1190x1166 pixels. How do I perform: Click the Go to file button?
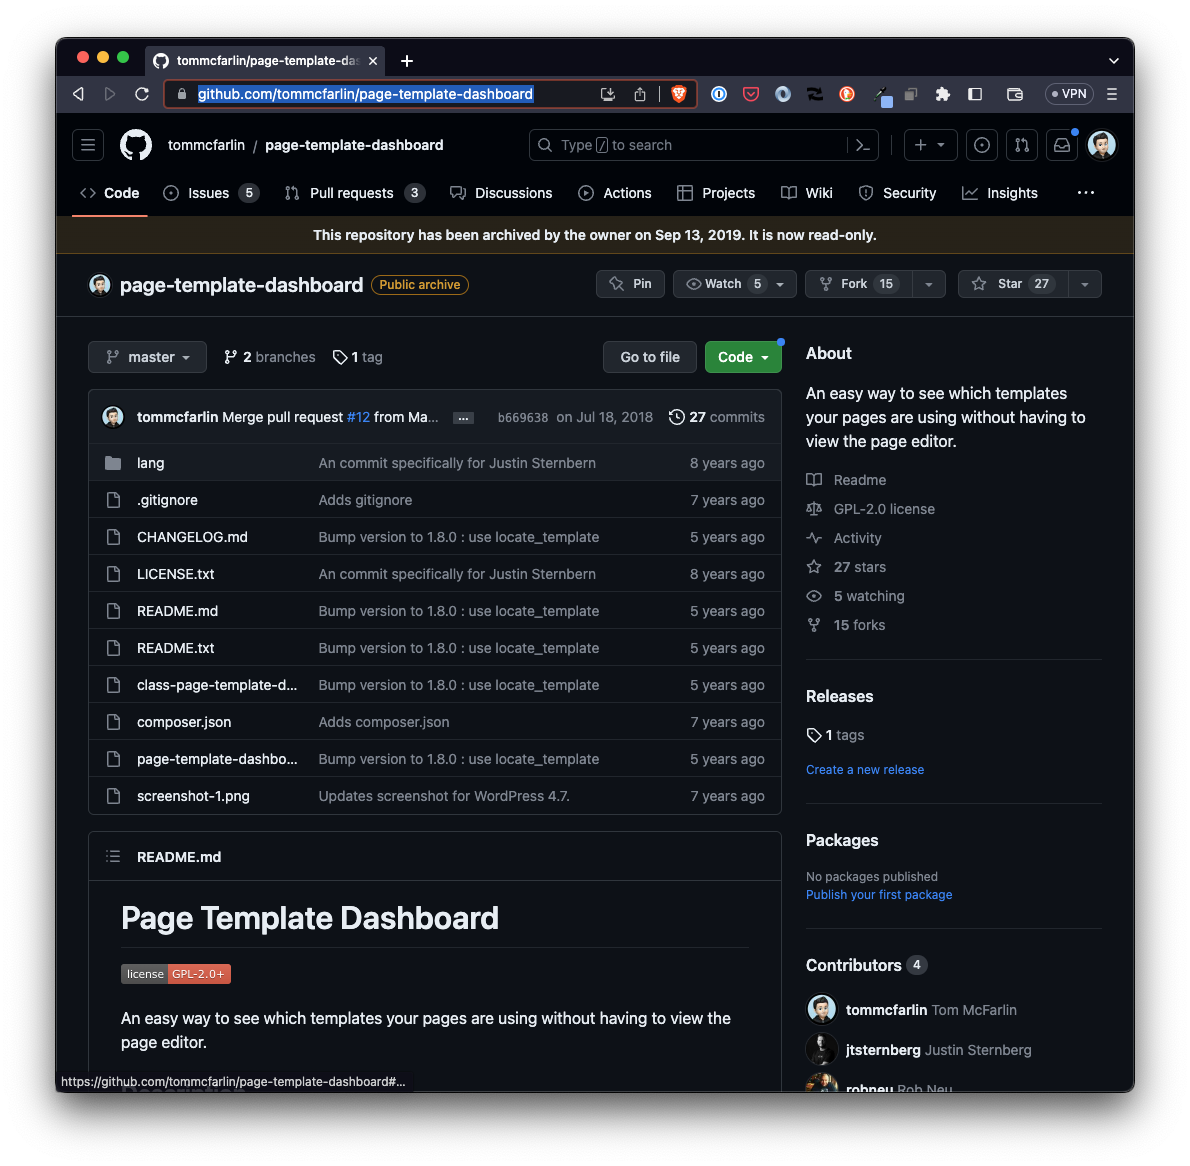click(x=650, y=357)
